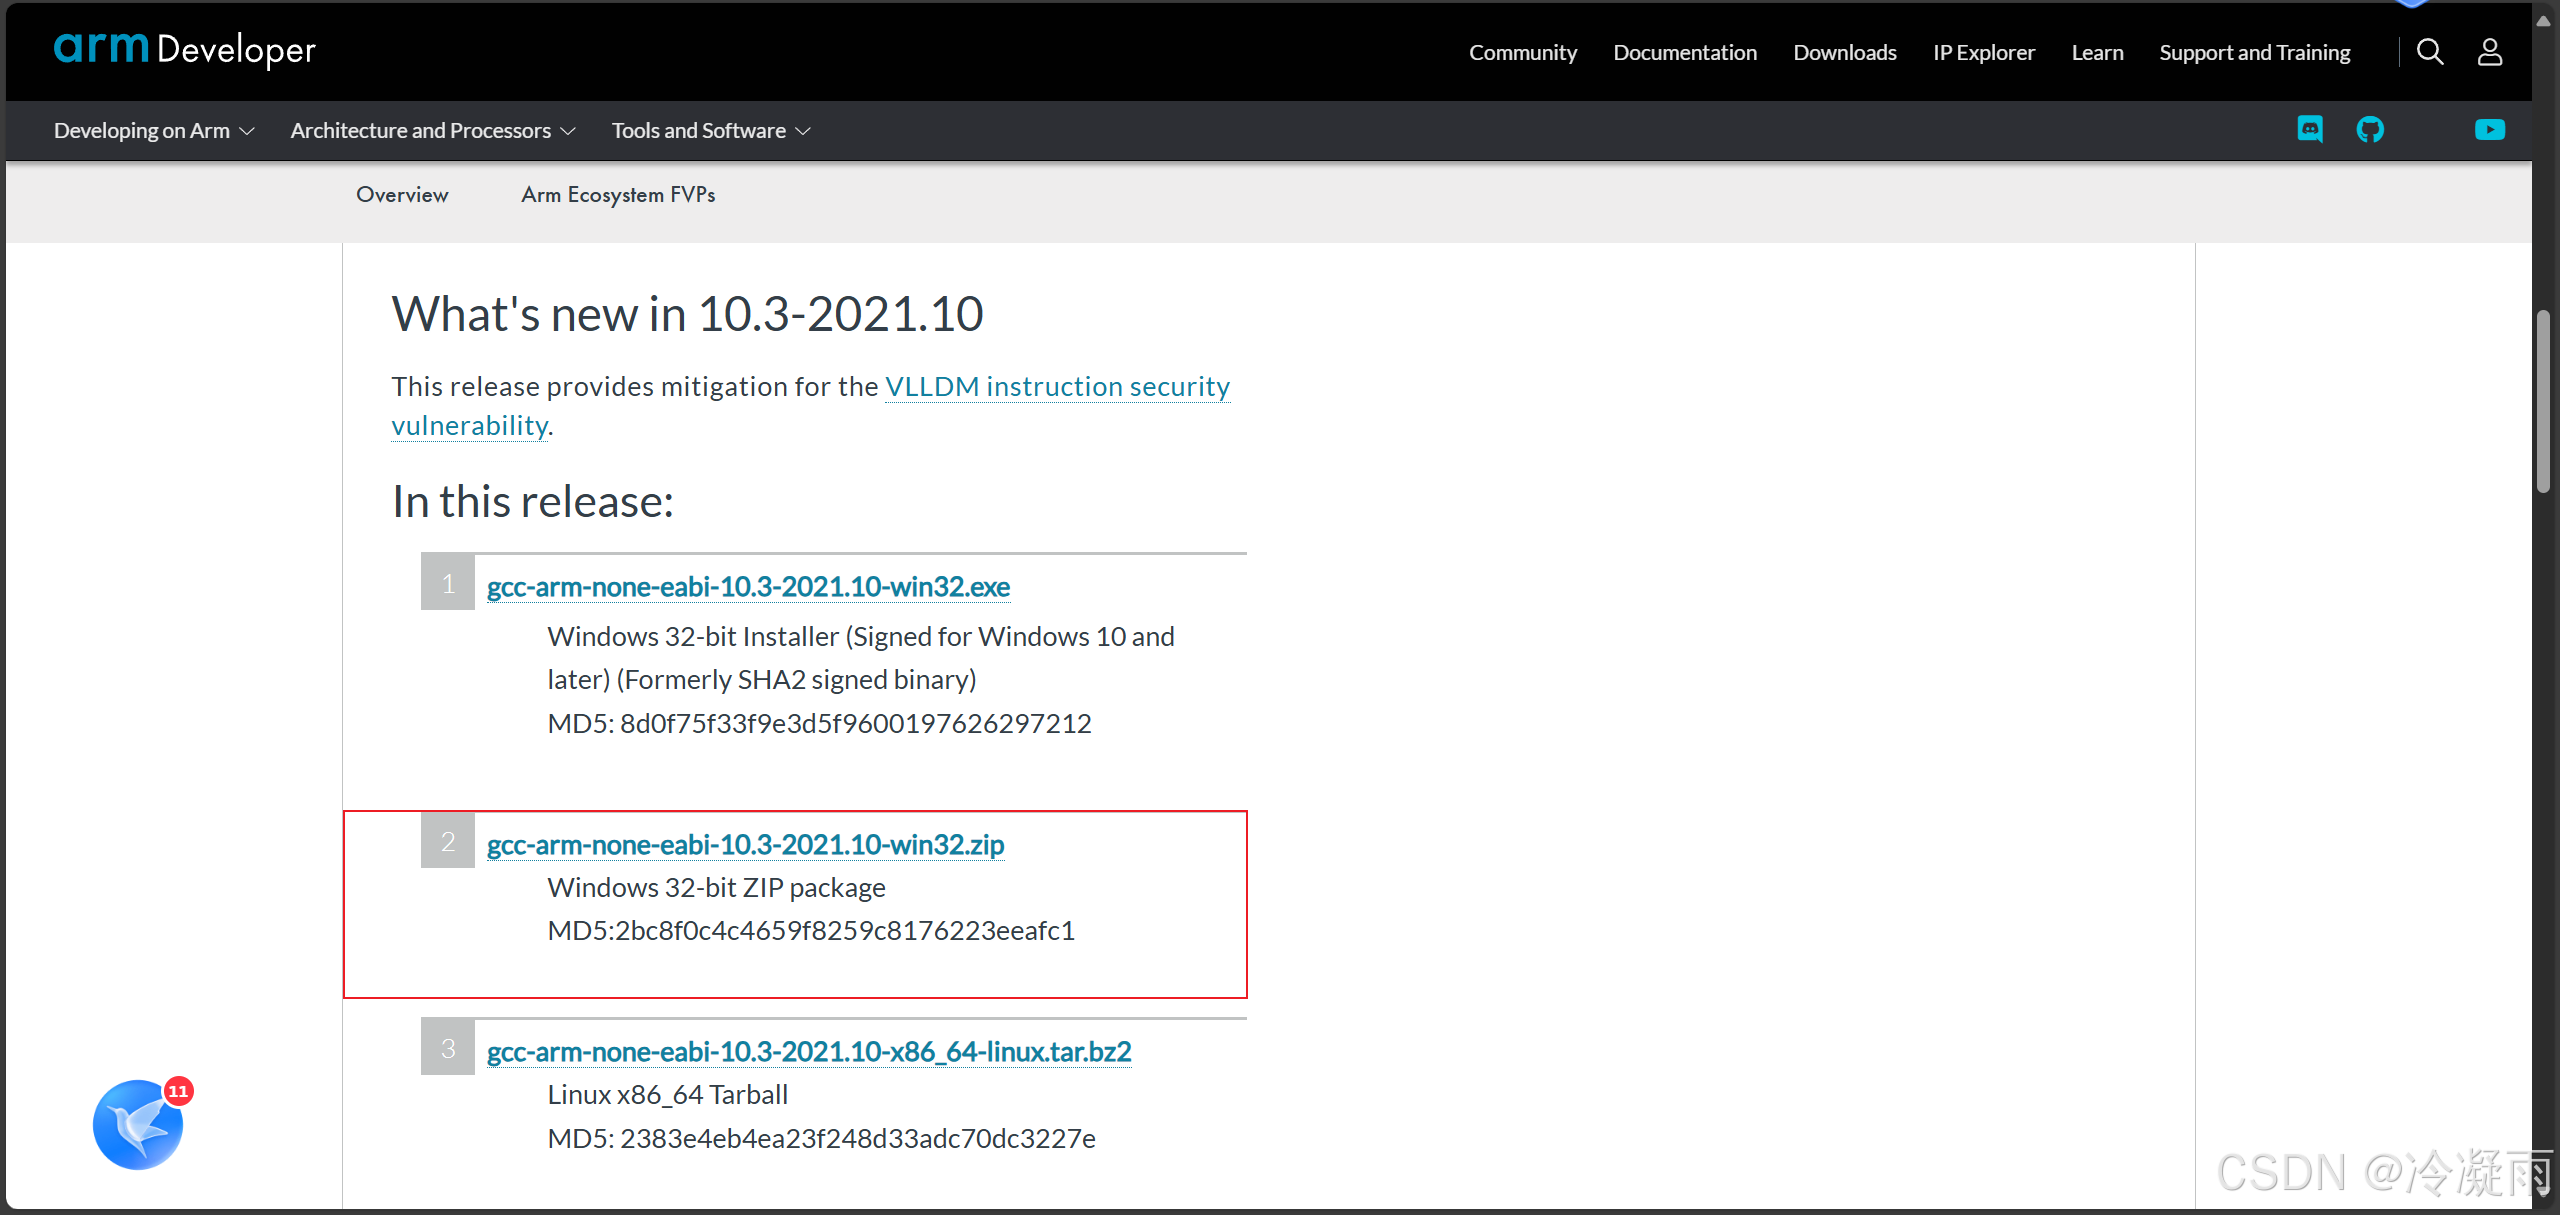Open the user account icon
Screen dimensions: 2560x1215
pos(2490,52)
